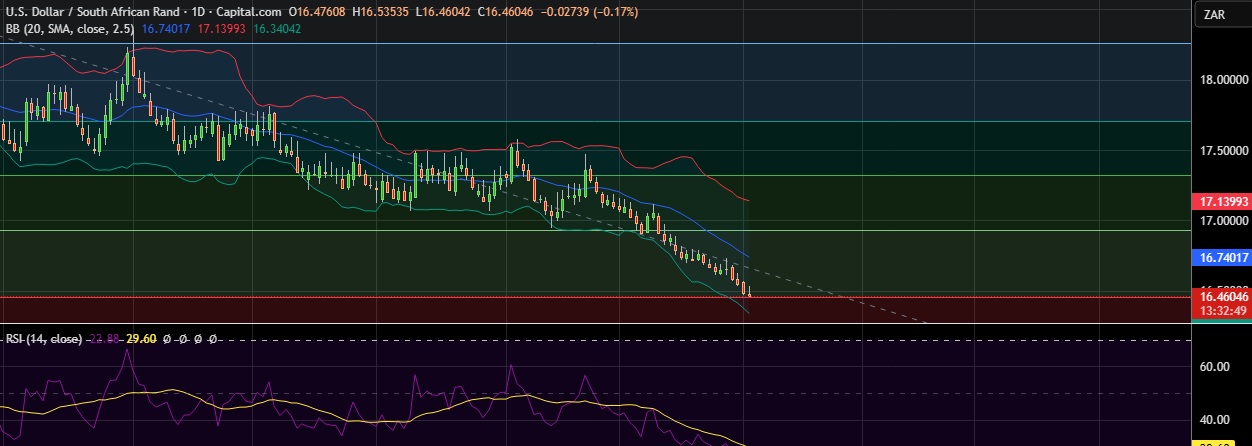This screenshot has height=446, width=1252.
Task: Click the 13:32:49 bar countdown timer
Action: click(1222, 310)
